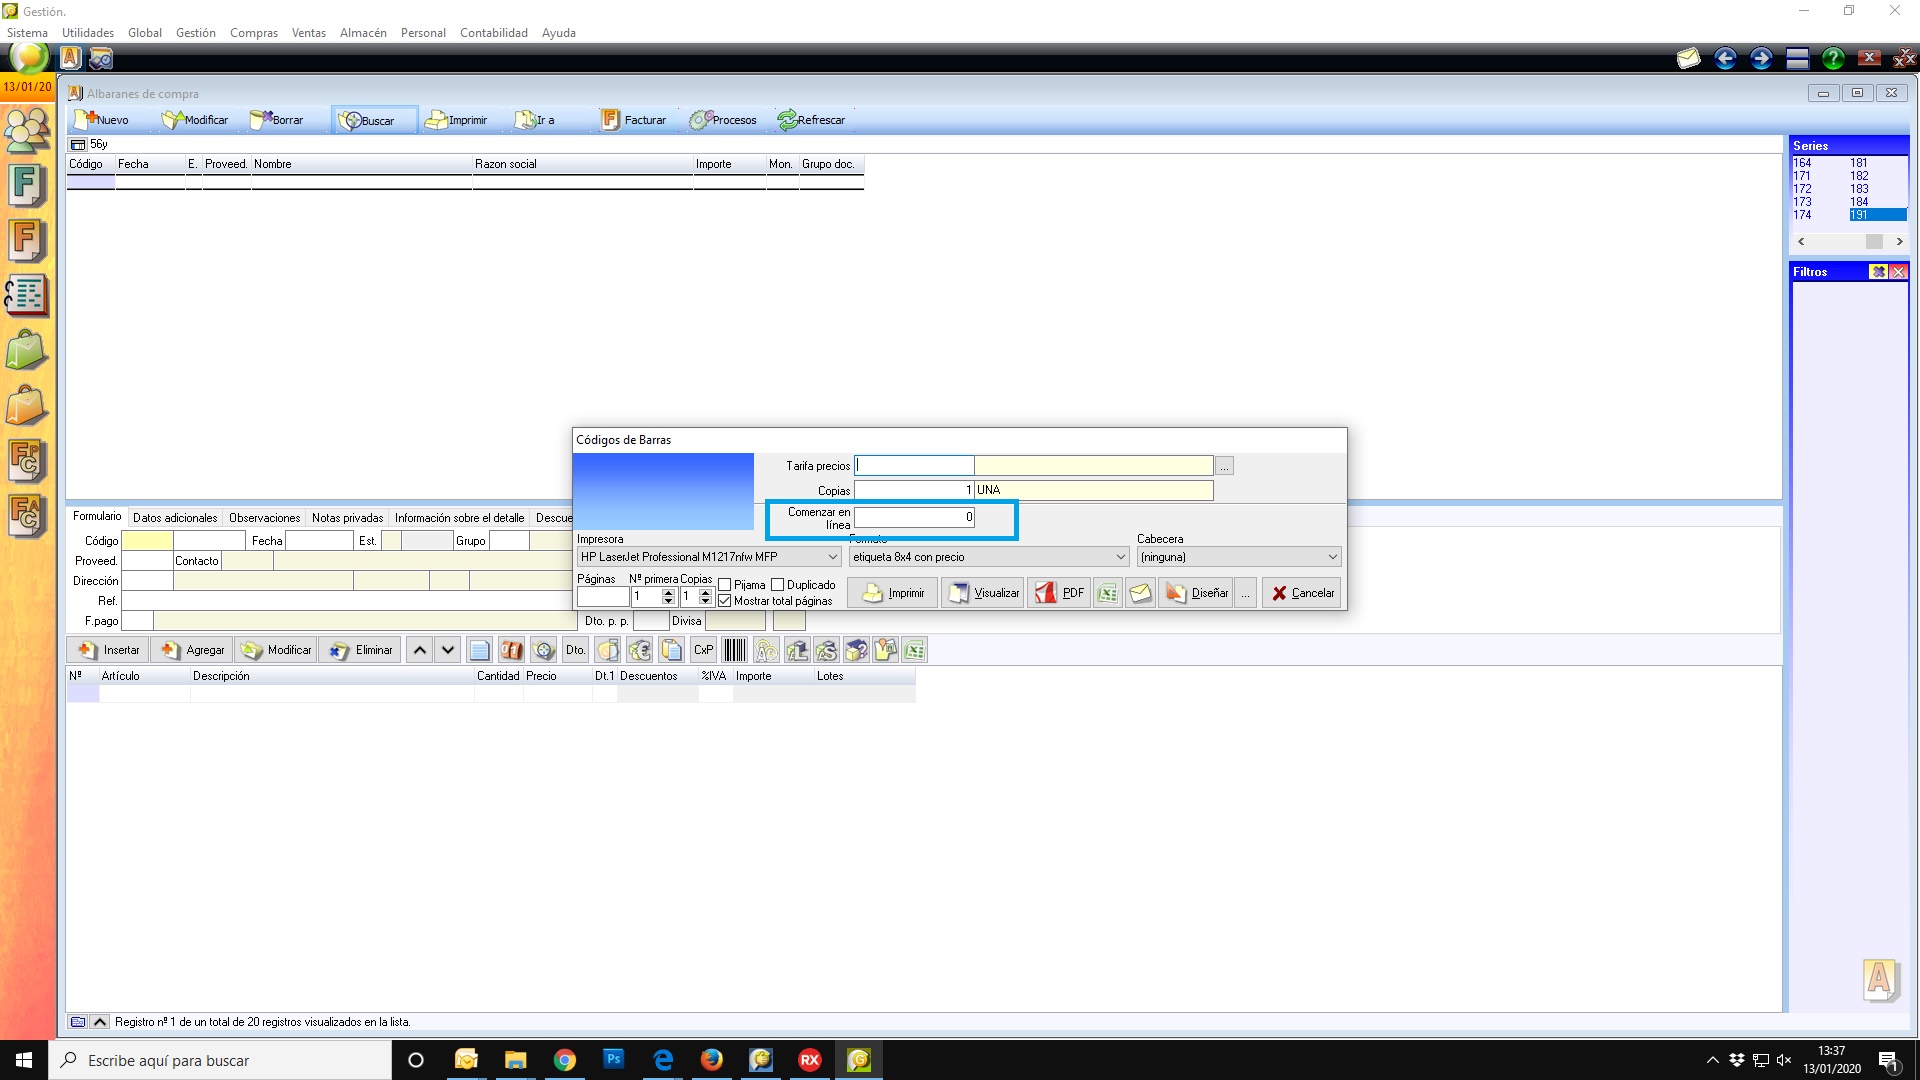Move detail line down with arrow
The image size is (1920, 1080).
tap(448, 650)
